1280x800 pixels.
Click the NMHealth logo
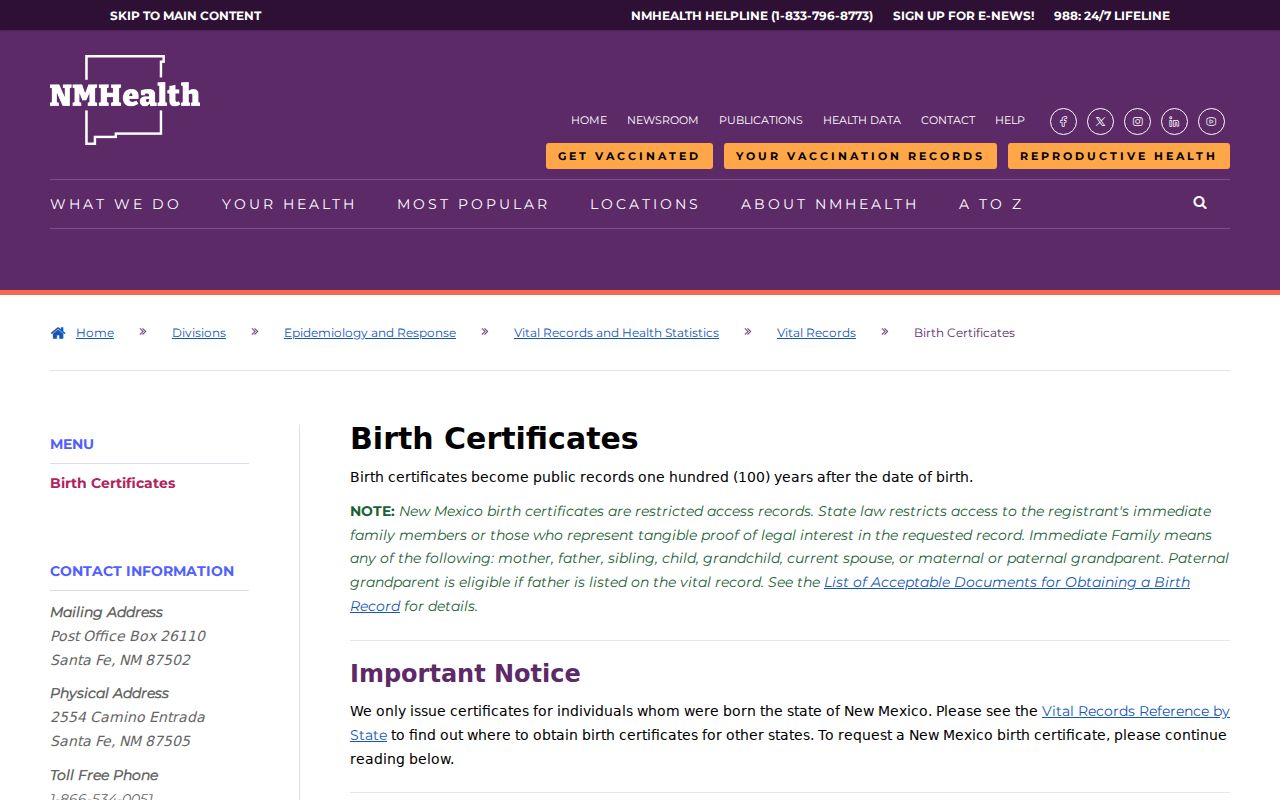125,99
